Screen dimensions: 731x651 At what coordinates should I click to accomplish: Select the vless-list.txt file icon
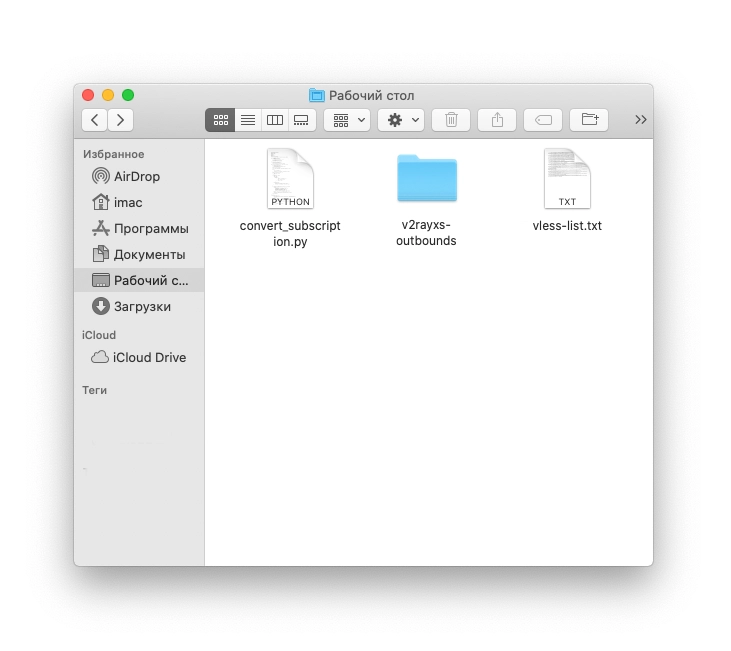tap(567, 179)
